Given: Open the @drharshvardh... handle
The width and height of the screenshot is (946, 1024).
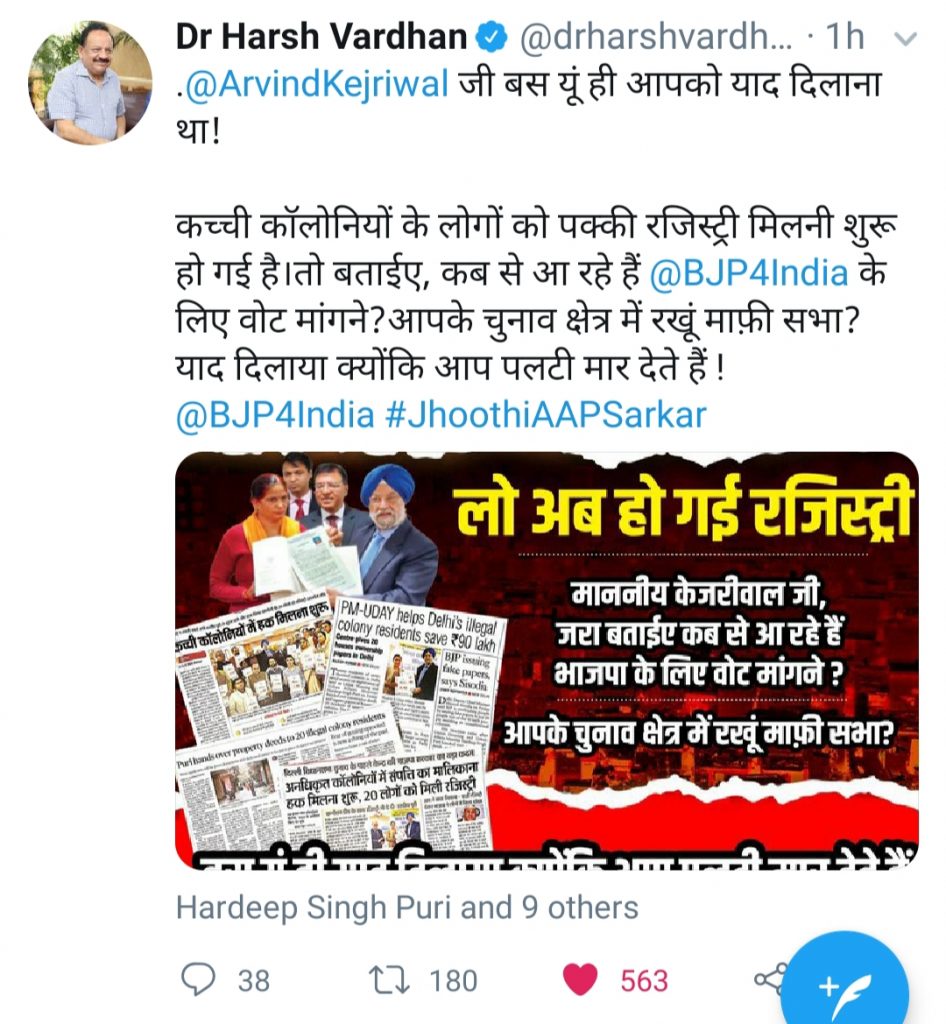Looking at the screenshot, I should [655, 37].
